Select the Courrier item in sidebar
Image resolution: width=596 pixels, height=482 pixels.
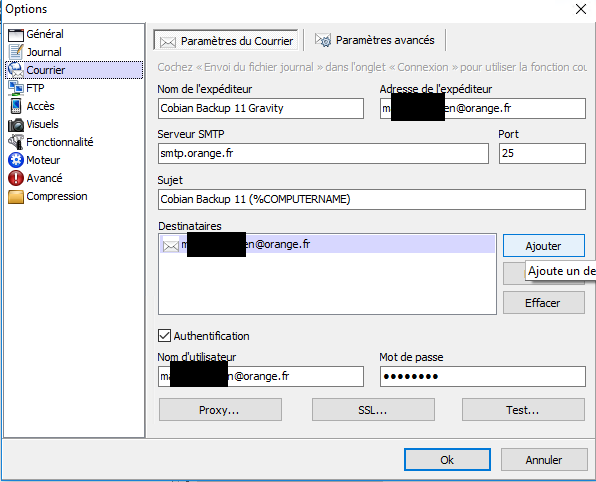click(x=74, y=70)
